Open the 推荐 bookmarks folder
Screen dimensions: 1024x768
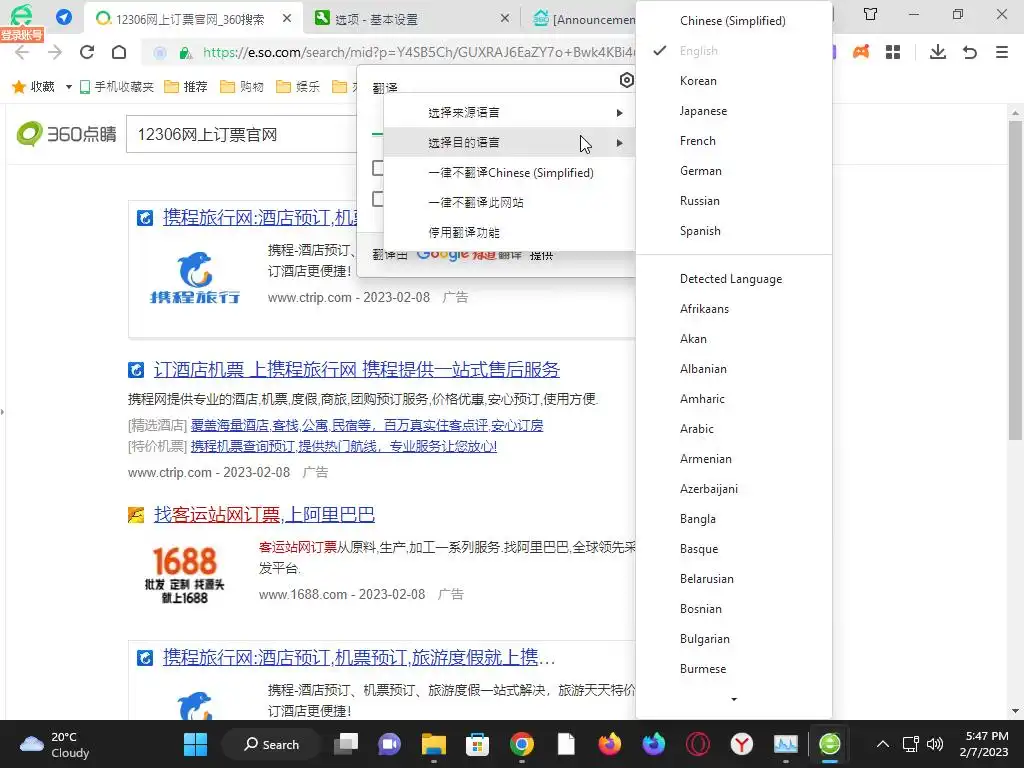185,86
